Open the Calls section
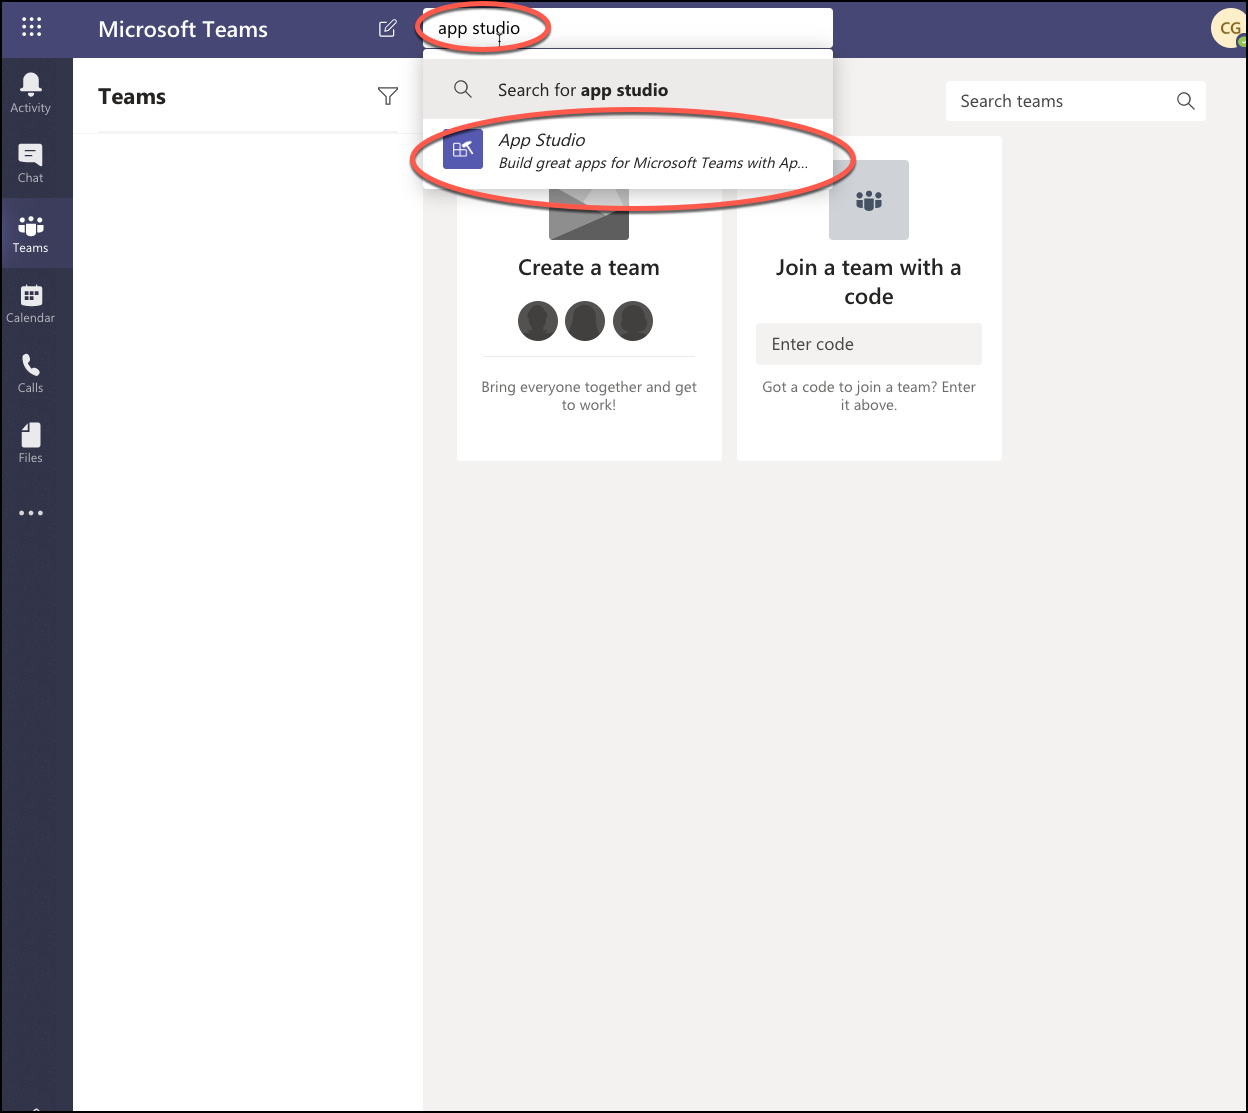The height and width of the screenshot is (1113, 1248). [31, 373]
